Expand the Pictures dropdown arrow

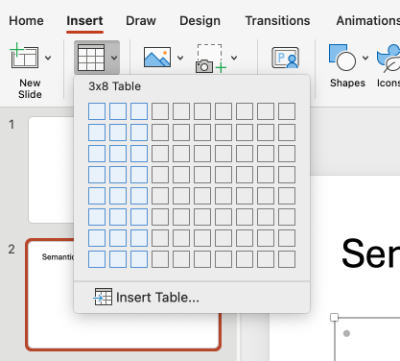coord(180,58)
